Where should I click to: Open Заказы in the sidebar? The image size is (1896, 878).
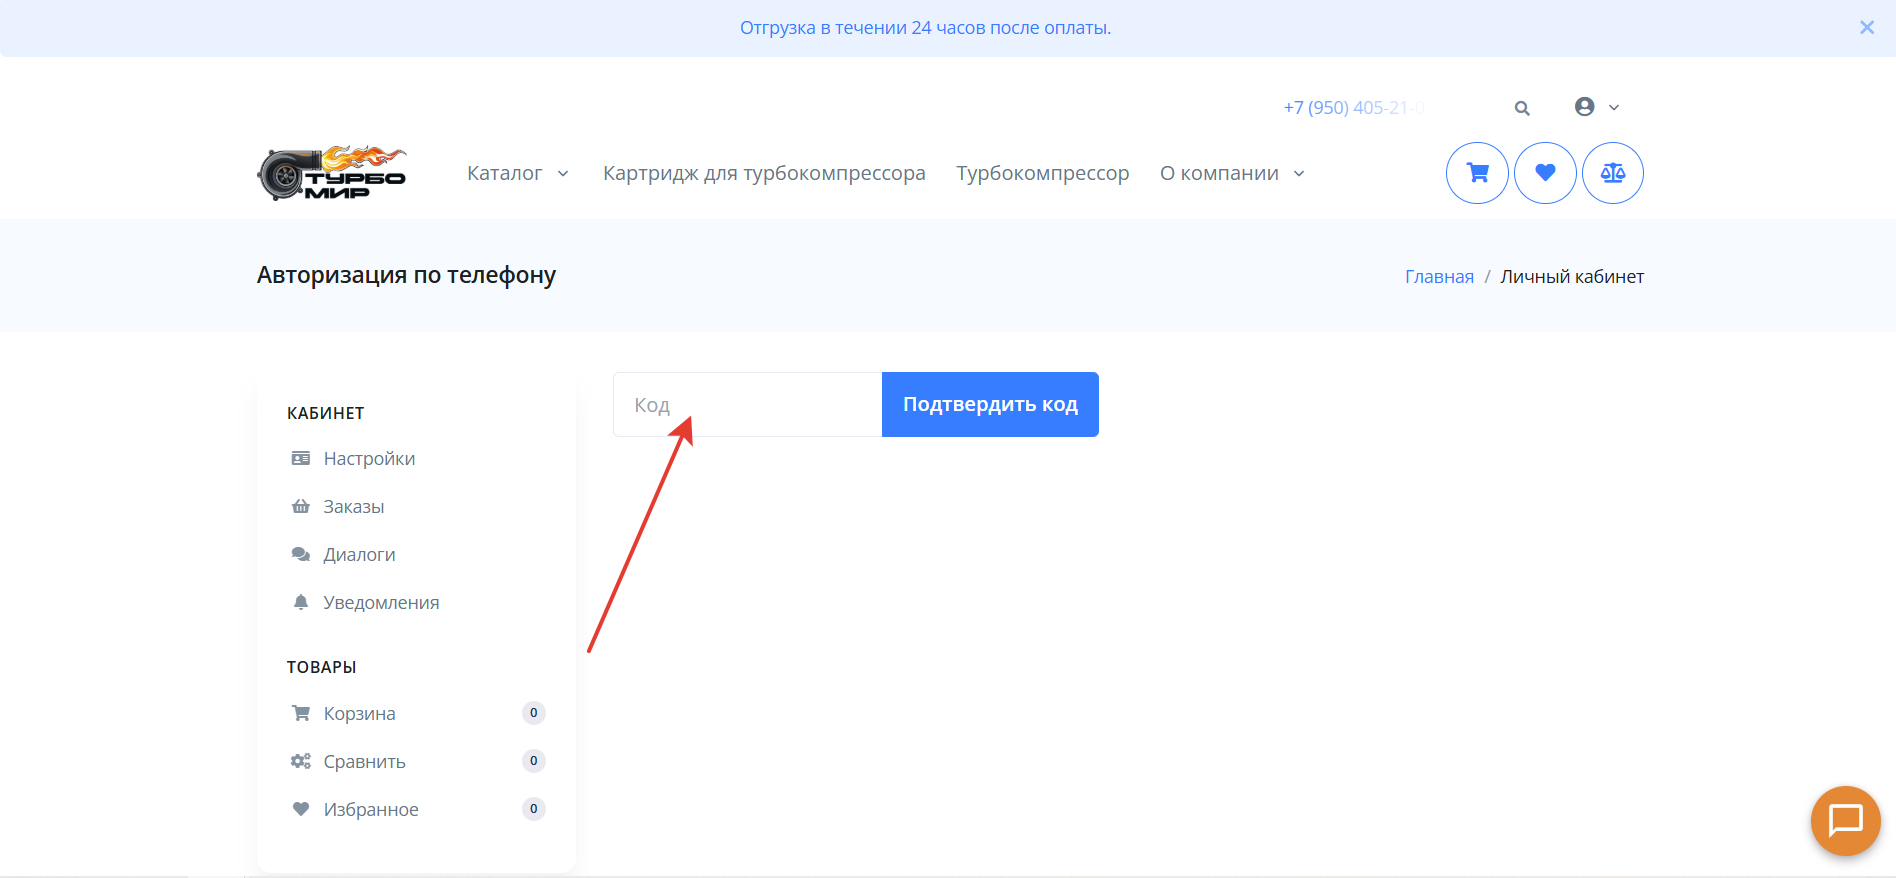(354, 507)
